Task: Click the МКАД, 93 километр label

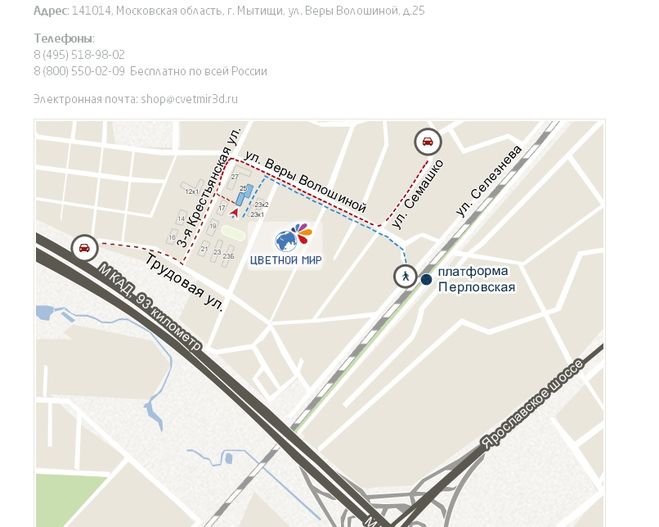Action: coord(149,306)
